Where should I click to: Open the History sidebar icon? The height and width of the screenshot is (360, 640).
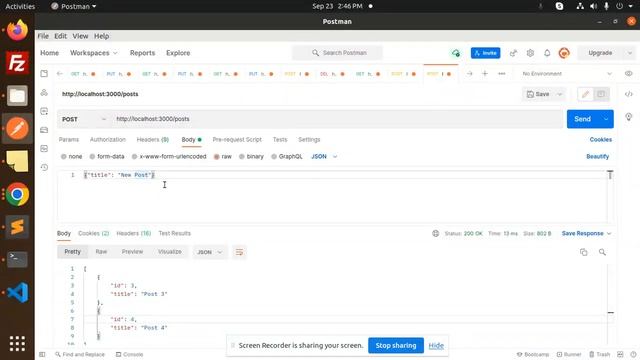tap(44, 167)
